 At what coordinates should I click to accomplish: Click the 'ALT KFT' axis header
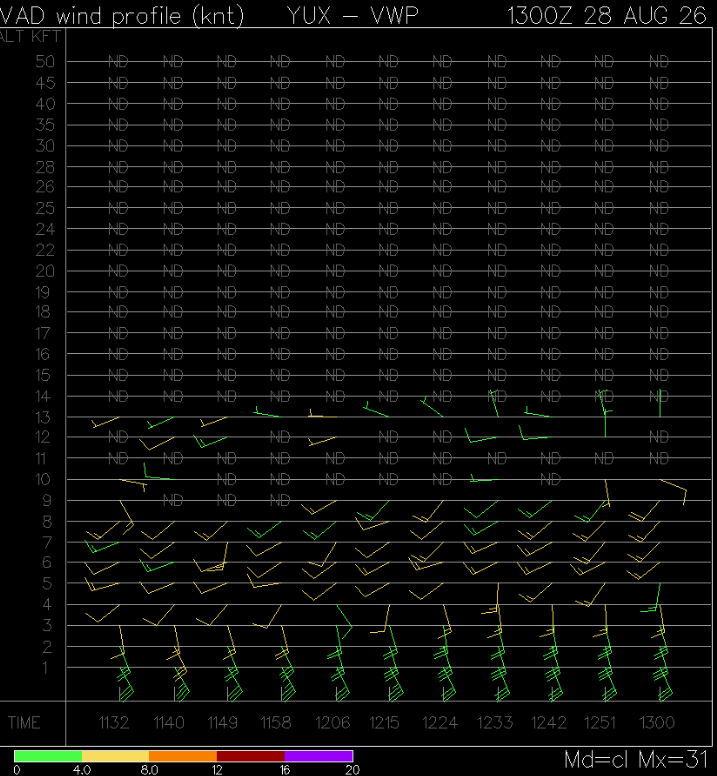click(x=30, y=37)
